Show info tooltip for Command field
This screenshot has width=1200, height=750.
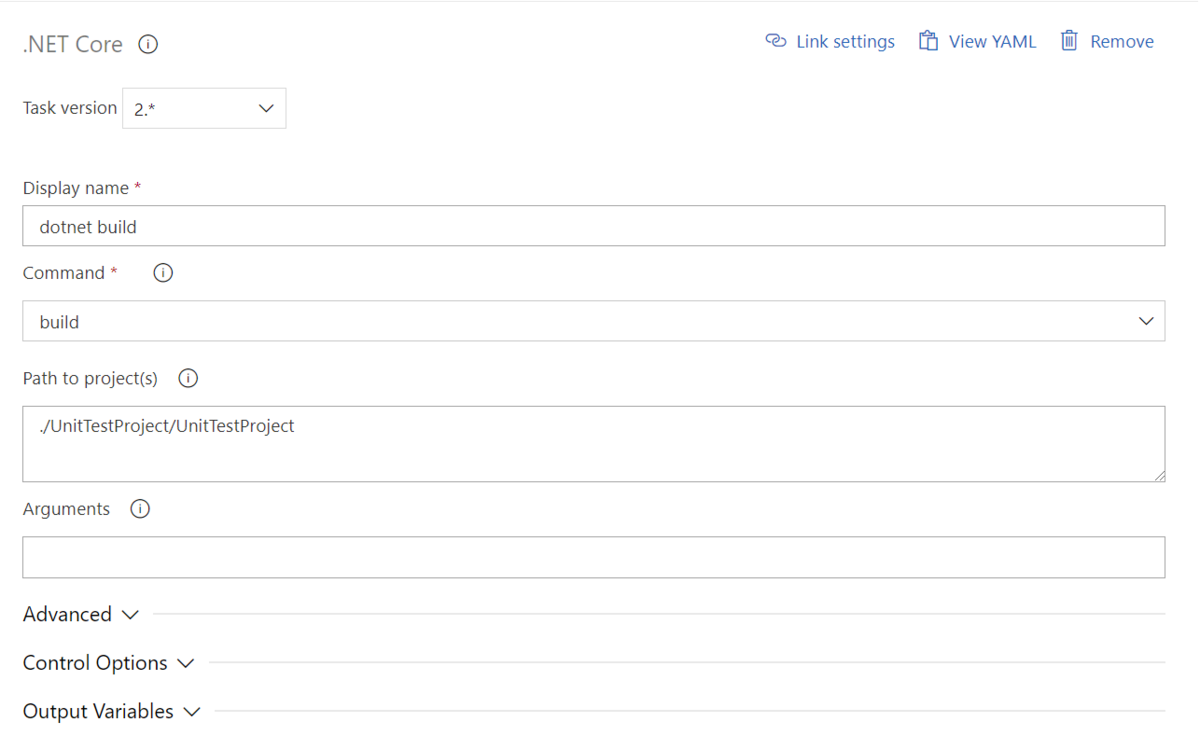[x=163, y=272]
